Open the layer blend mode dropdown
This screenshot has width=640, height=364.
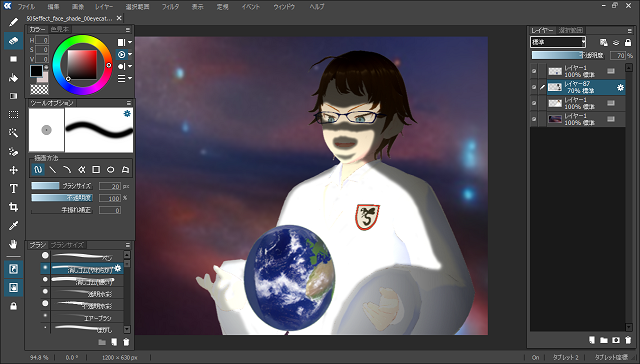click(558, 42)
